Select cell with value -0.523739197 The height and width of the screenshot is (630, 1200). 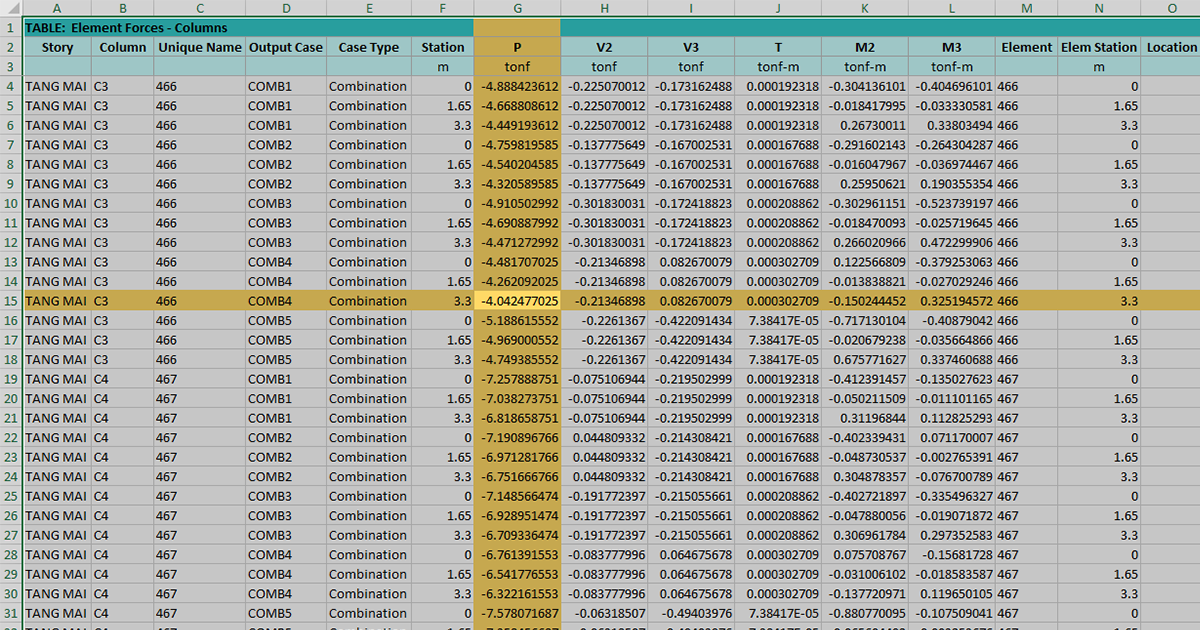[x=952, y=204]
